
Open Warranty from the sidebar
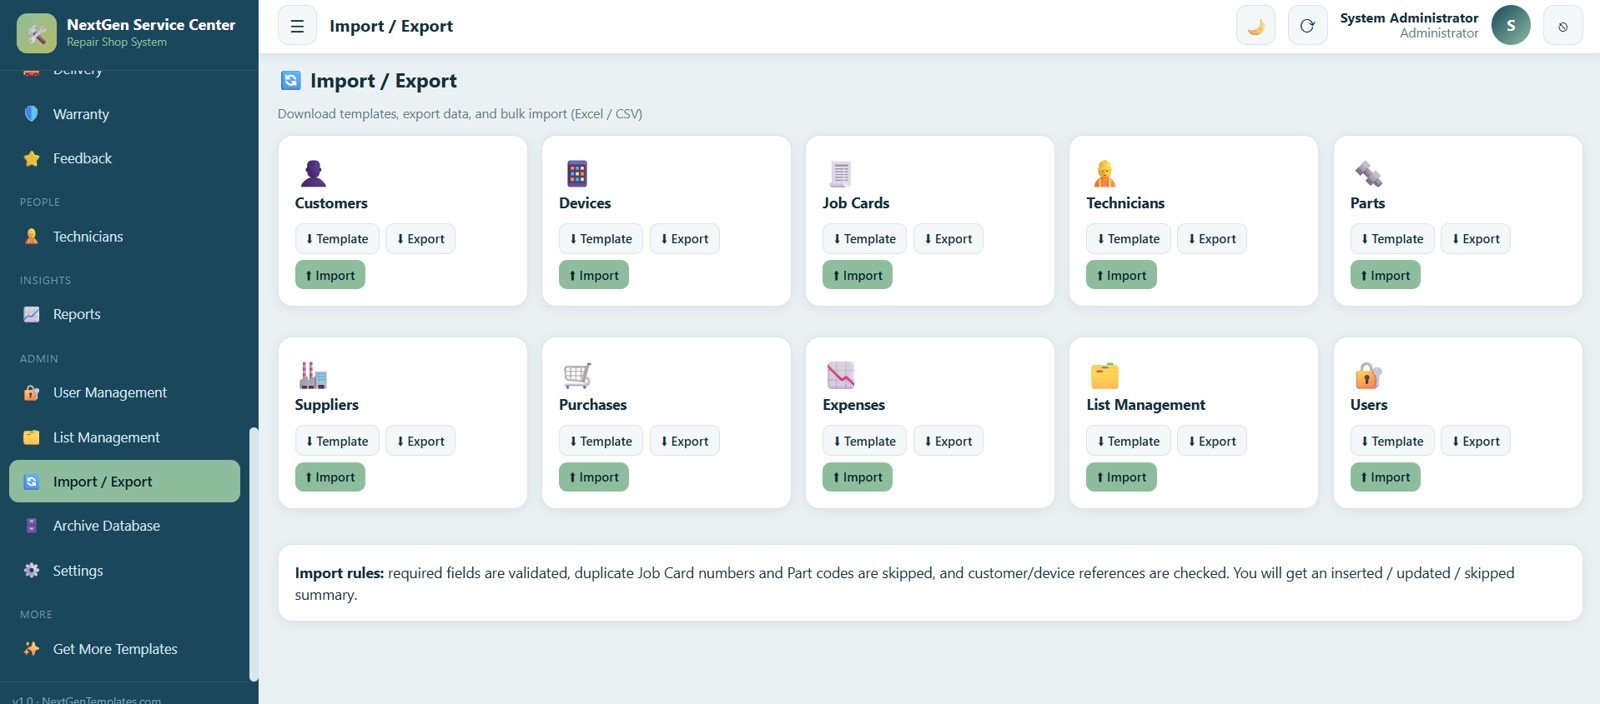coord(124,114)
